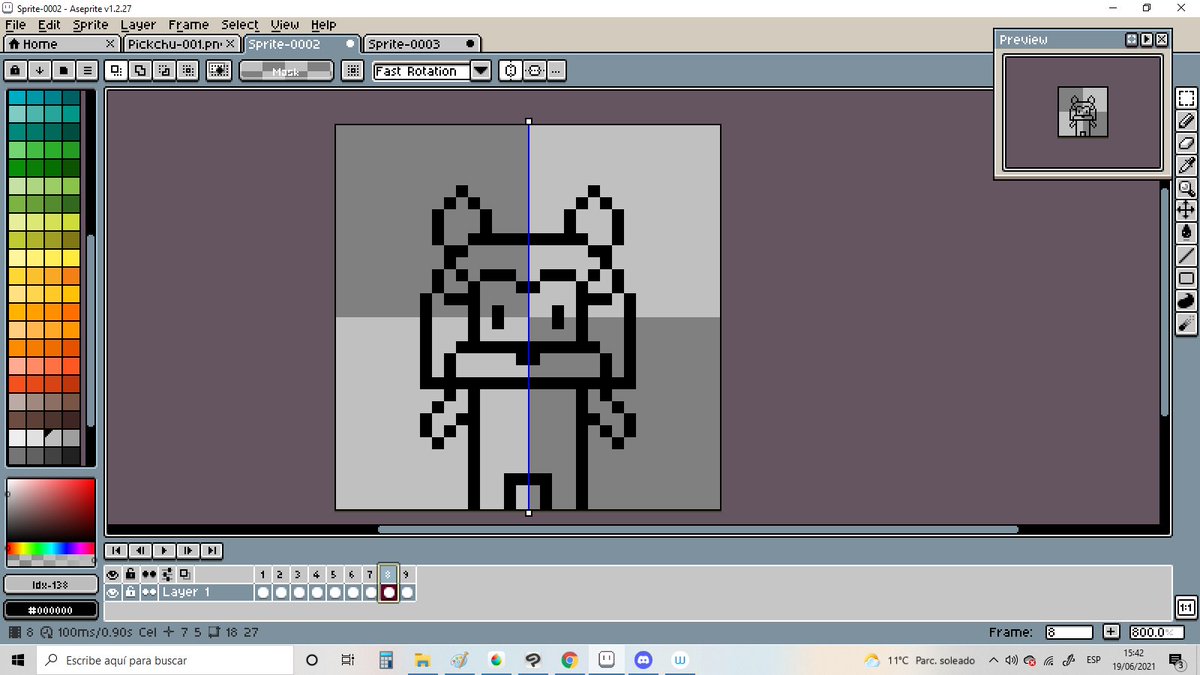Image resolution: width=1200 pixels, height=675 pixels.
Task: Play animation in the Preview panel
Action: 1146,40
